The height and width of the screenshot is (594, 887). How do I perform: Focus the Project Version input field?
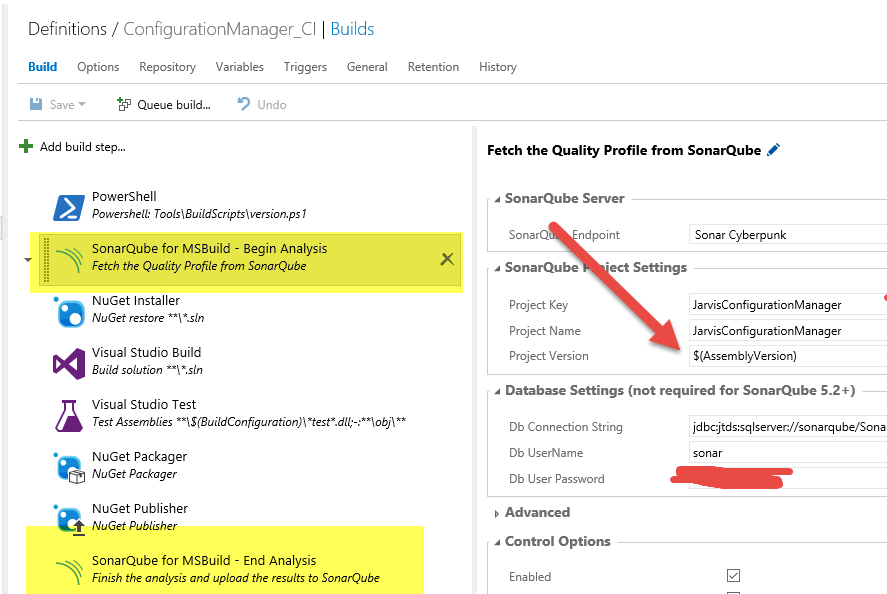point(788,356)
